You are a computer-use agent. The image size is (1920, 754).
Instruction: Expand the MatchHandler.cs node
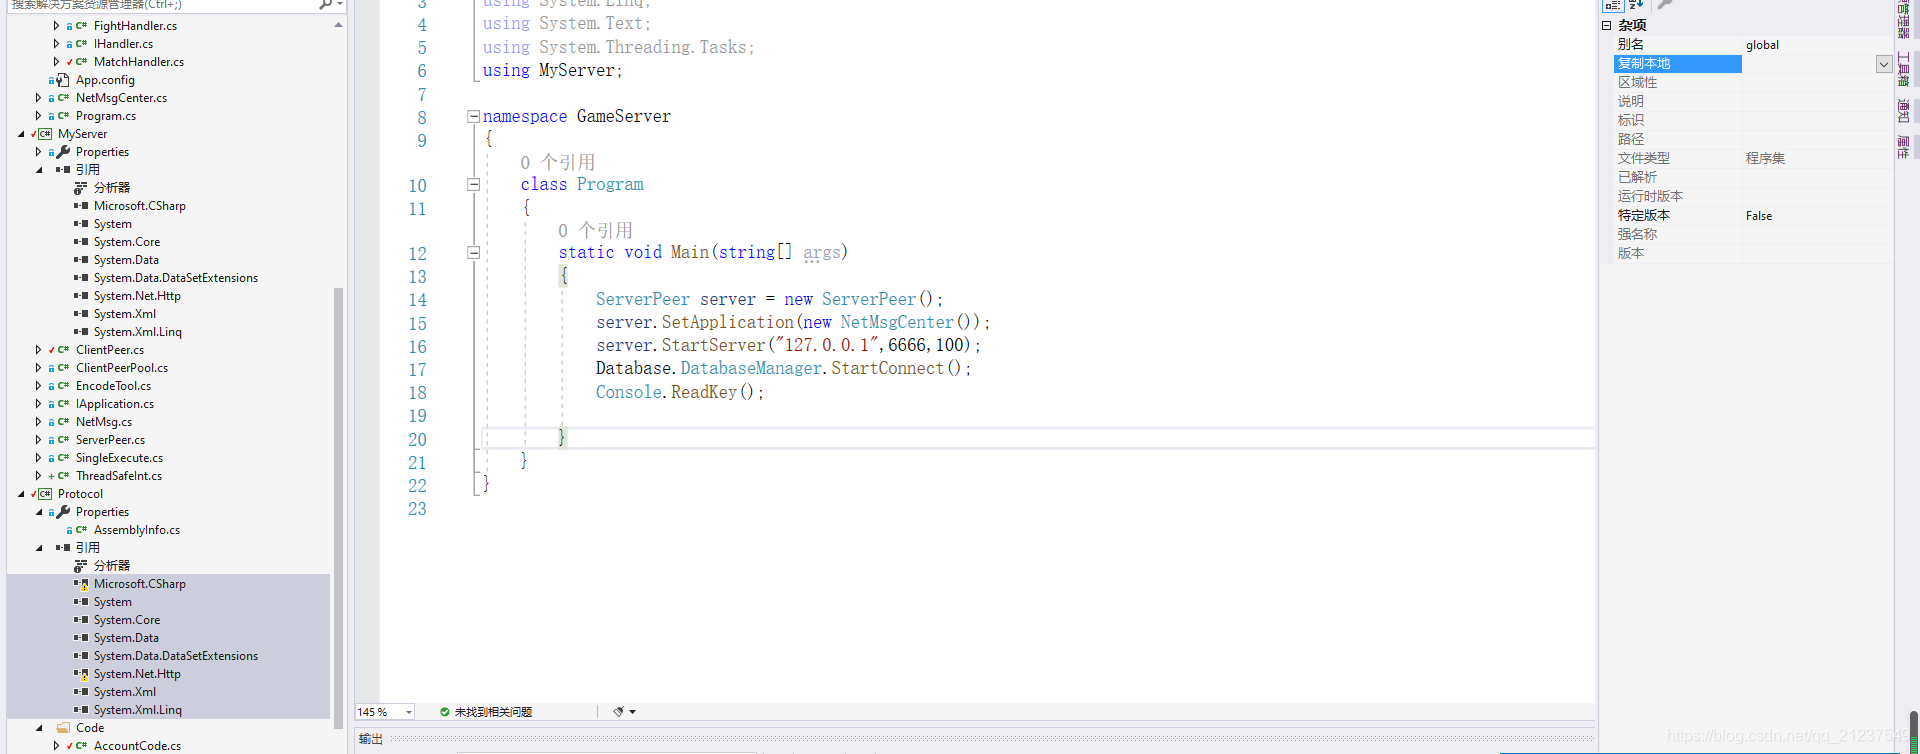point(56,62)
